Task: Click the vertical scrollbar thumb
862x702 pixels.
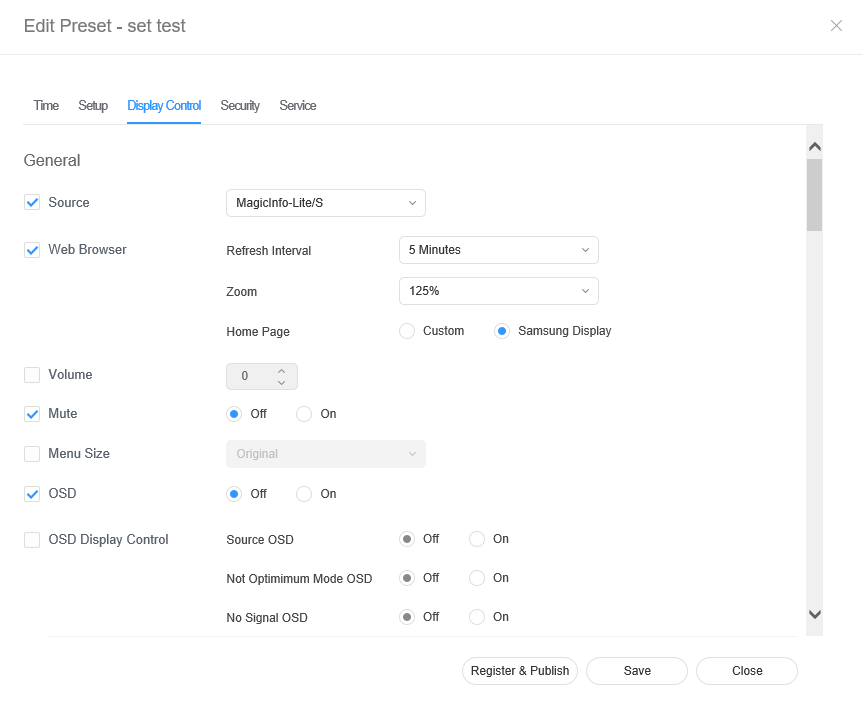Action: 814,195
